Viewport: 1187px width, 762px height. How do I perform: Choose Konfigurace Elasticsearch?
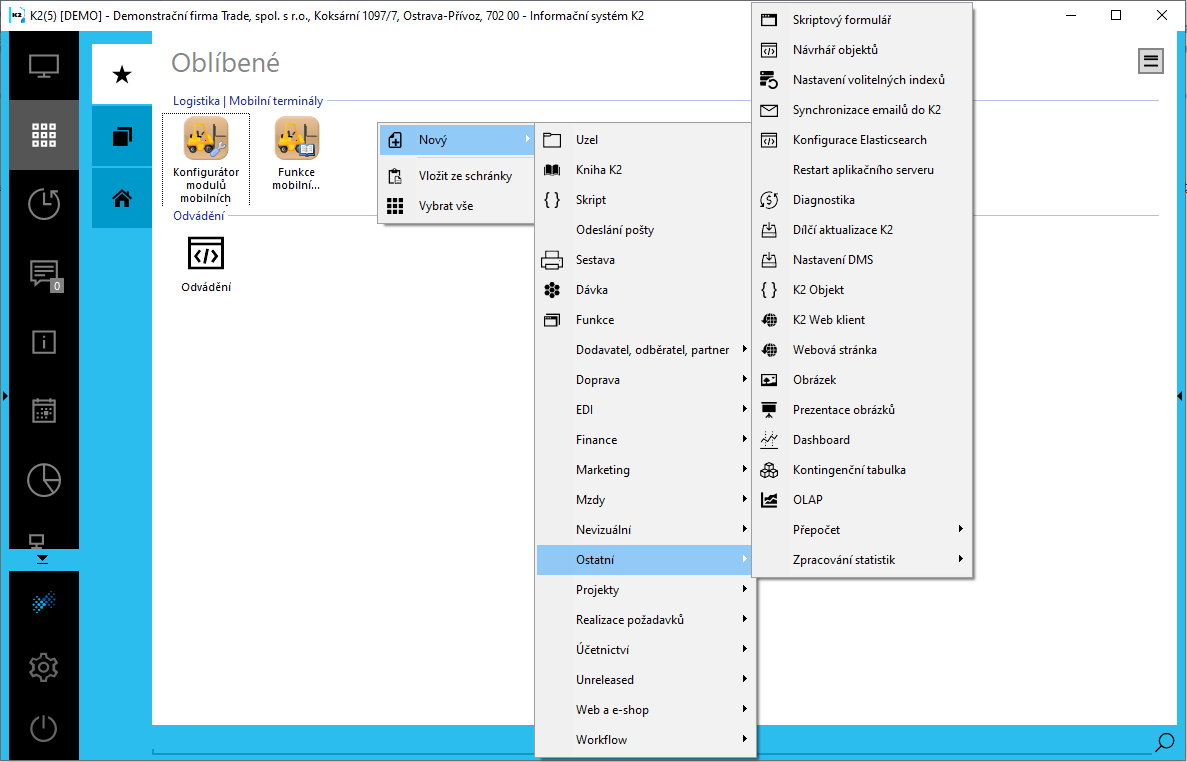[x=862, y=140]
